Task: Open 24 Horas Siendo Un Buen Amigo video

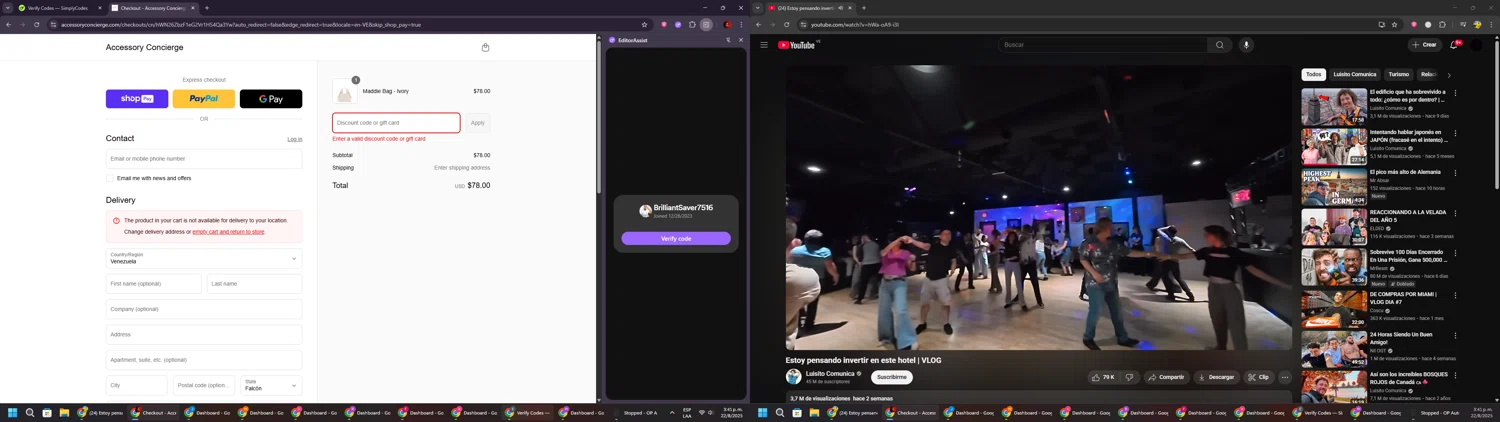Action: pos(1334,349)
